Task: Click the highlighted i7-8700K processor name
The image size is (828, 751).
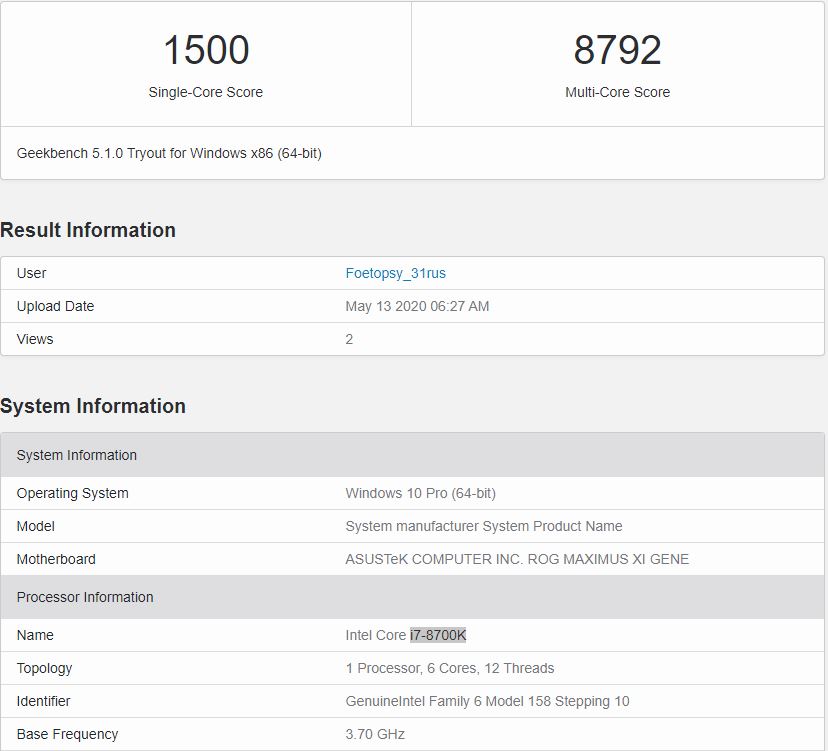Action: (x=438, y=635)
